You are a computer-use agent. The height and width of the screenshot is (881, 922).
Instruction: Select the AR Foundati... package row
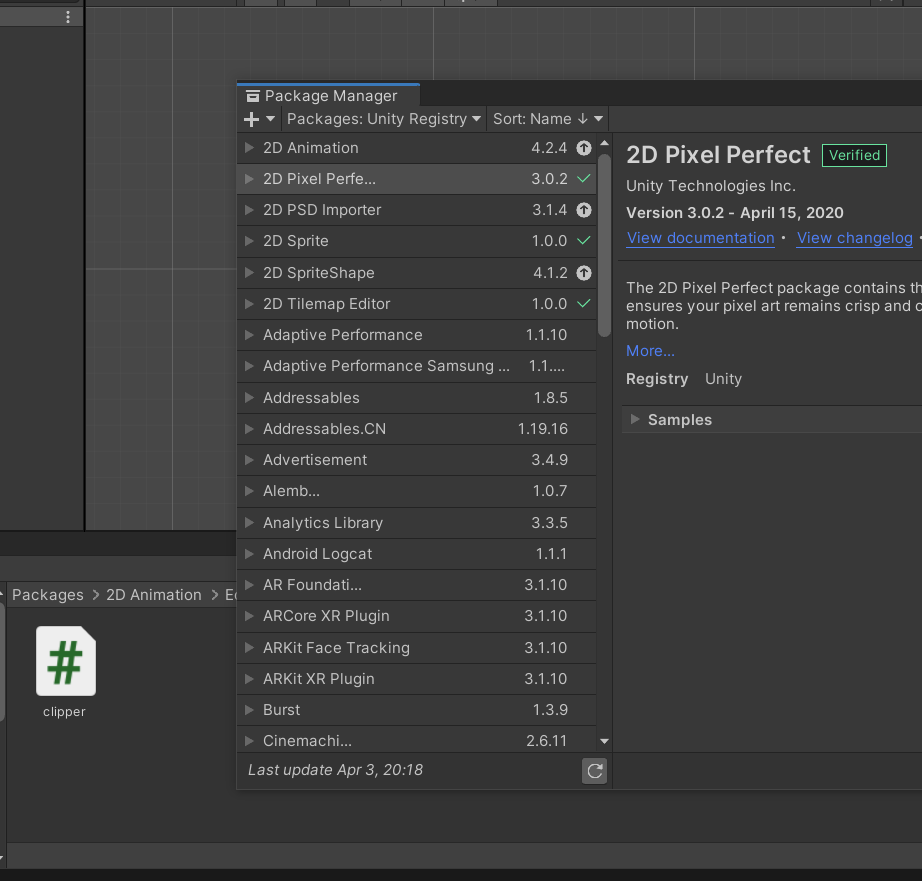pos(416,585)
